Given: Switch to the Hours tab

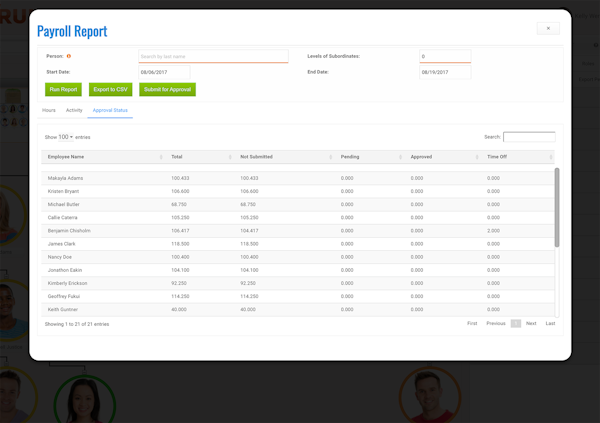Looking at the screenshot, I should (49, 110).
